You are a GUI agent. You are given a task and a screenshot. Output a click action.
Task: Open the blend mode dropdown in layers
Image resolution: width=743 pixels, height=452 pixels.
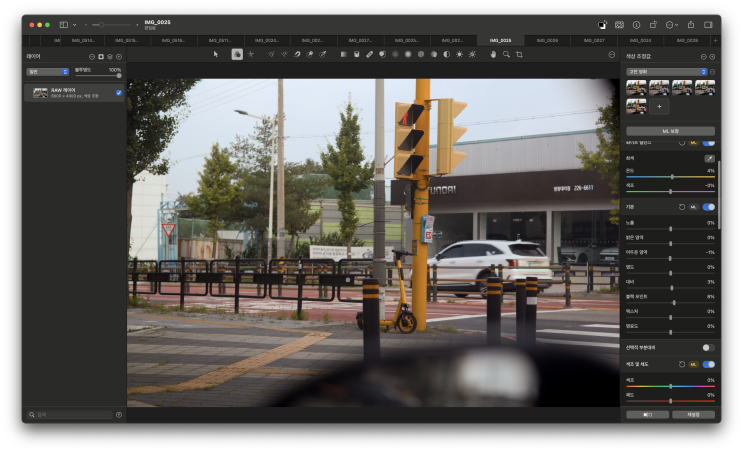coord(47,72)
